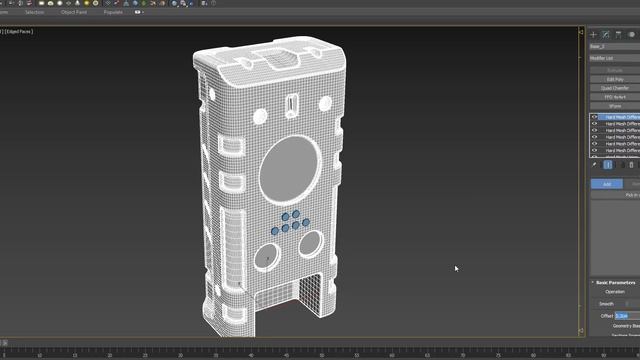Click the checkered diamond toolbar icon
This screenshot has height=360, width=640.
tap(108, 3)
